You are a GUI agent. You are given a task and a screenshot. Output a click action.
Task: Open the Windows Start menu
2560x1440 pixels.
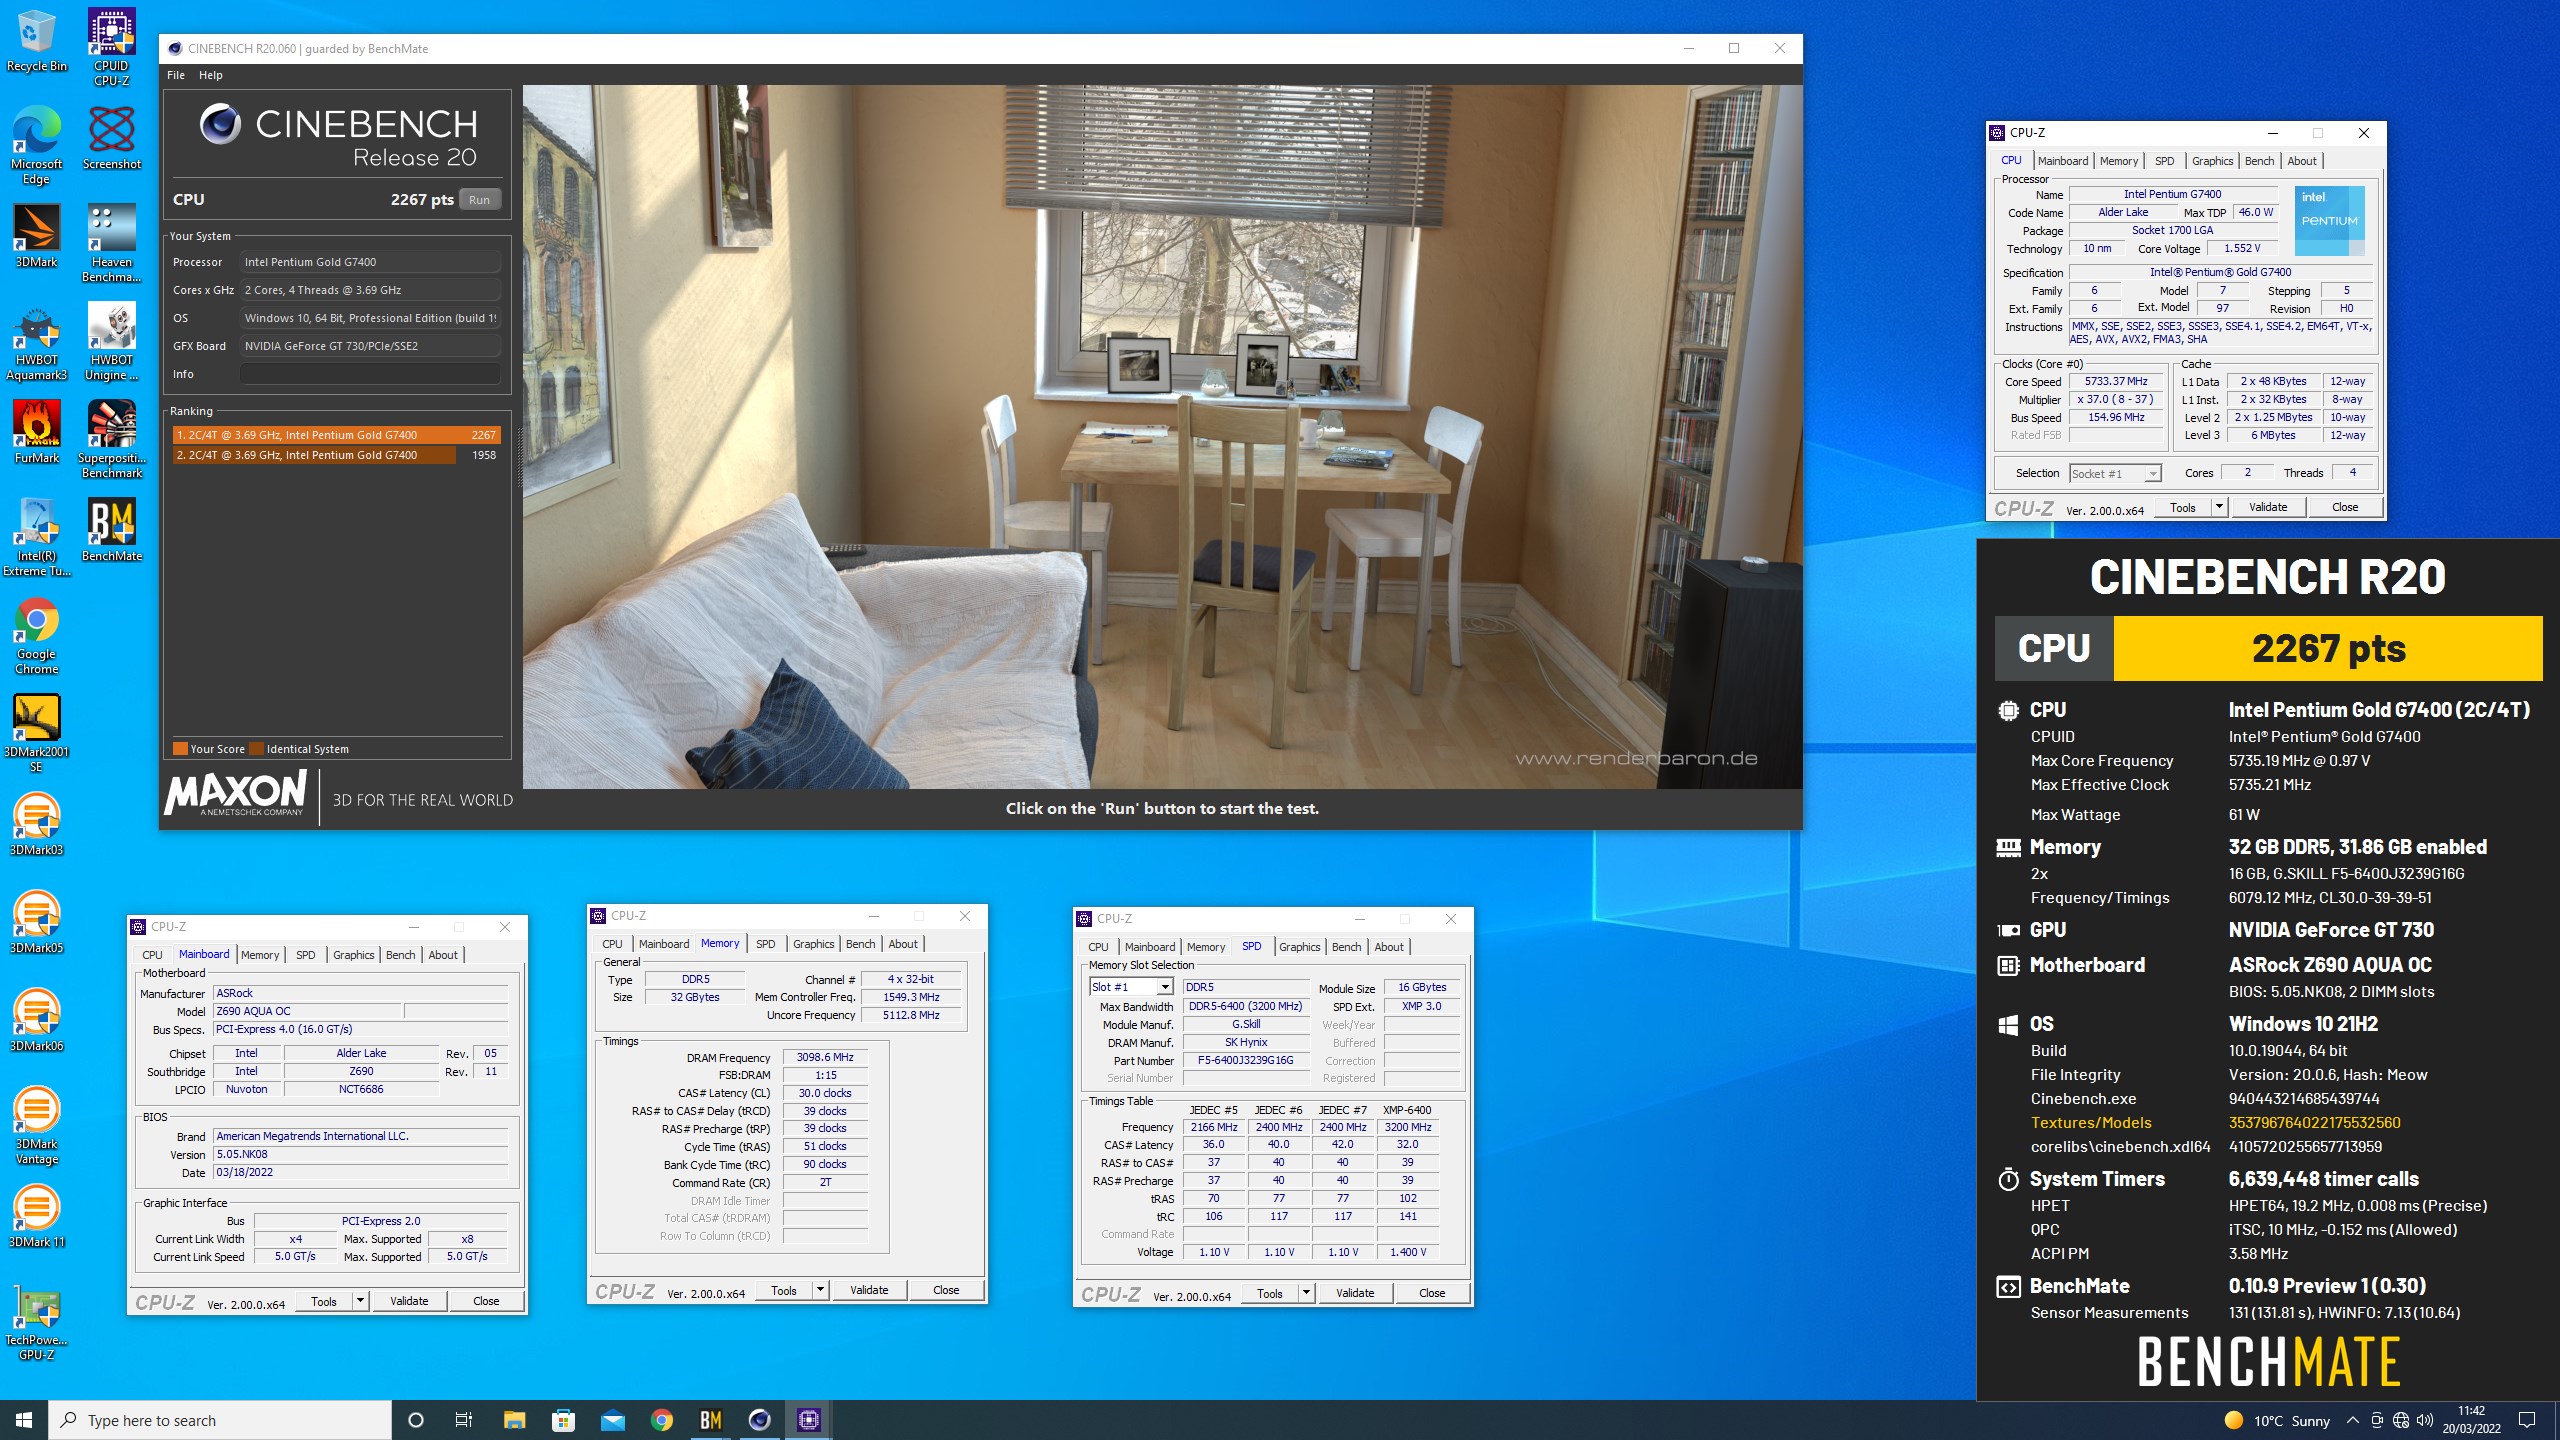coord(24,1420)
